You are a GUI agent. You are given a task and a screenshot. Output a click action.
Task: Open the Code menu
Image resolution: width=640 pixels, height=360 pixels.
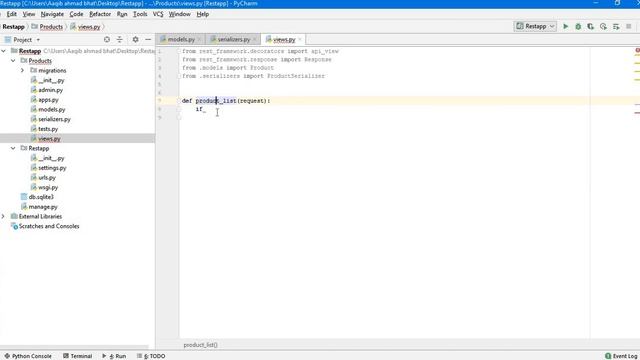point(76,14)
